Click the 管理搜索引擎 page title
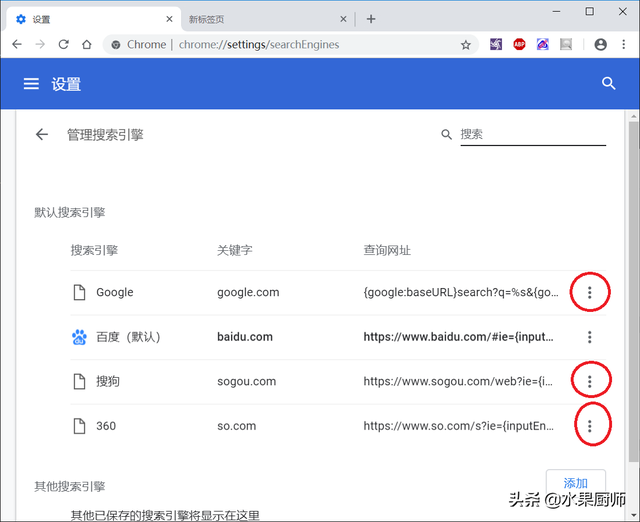Viewport: 640px width, 522px height. click(x=105, y=135)
